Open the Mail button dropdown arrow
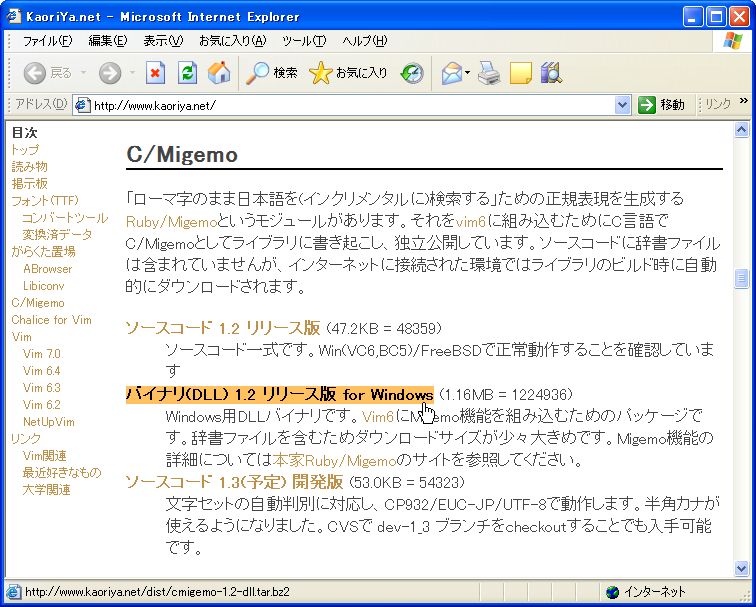 click(467, 73)
